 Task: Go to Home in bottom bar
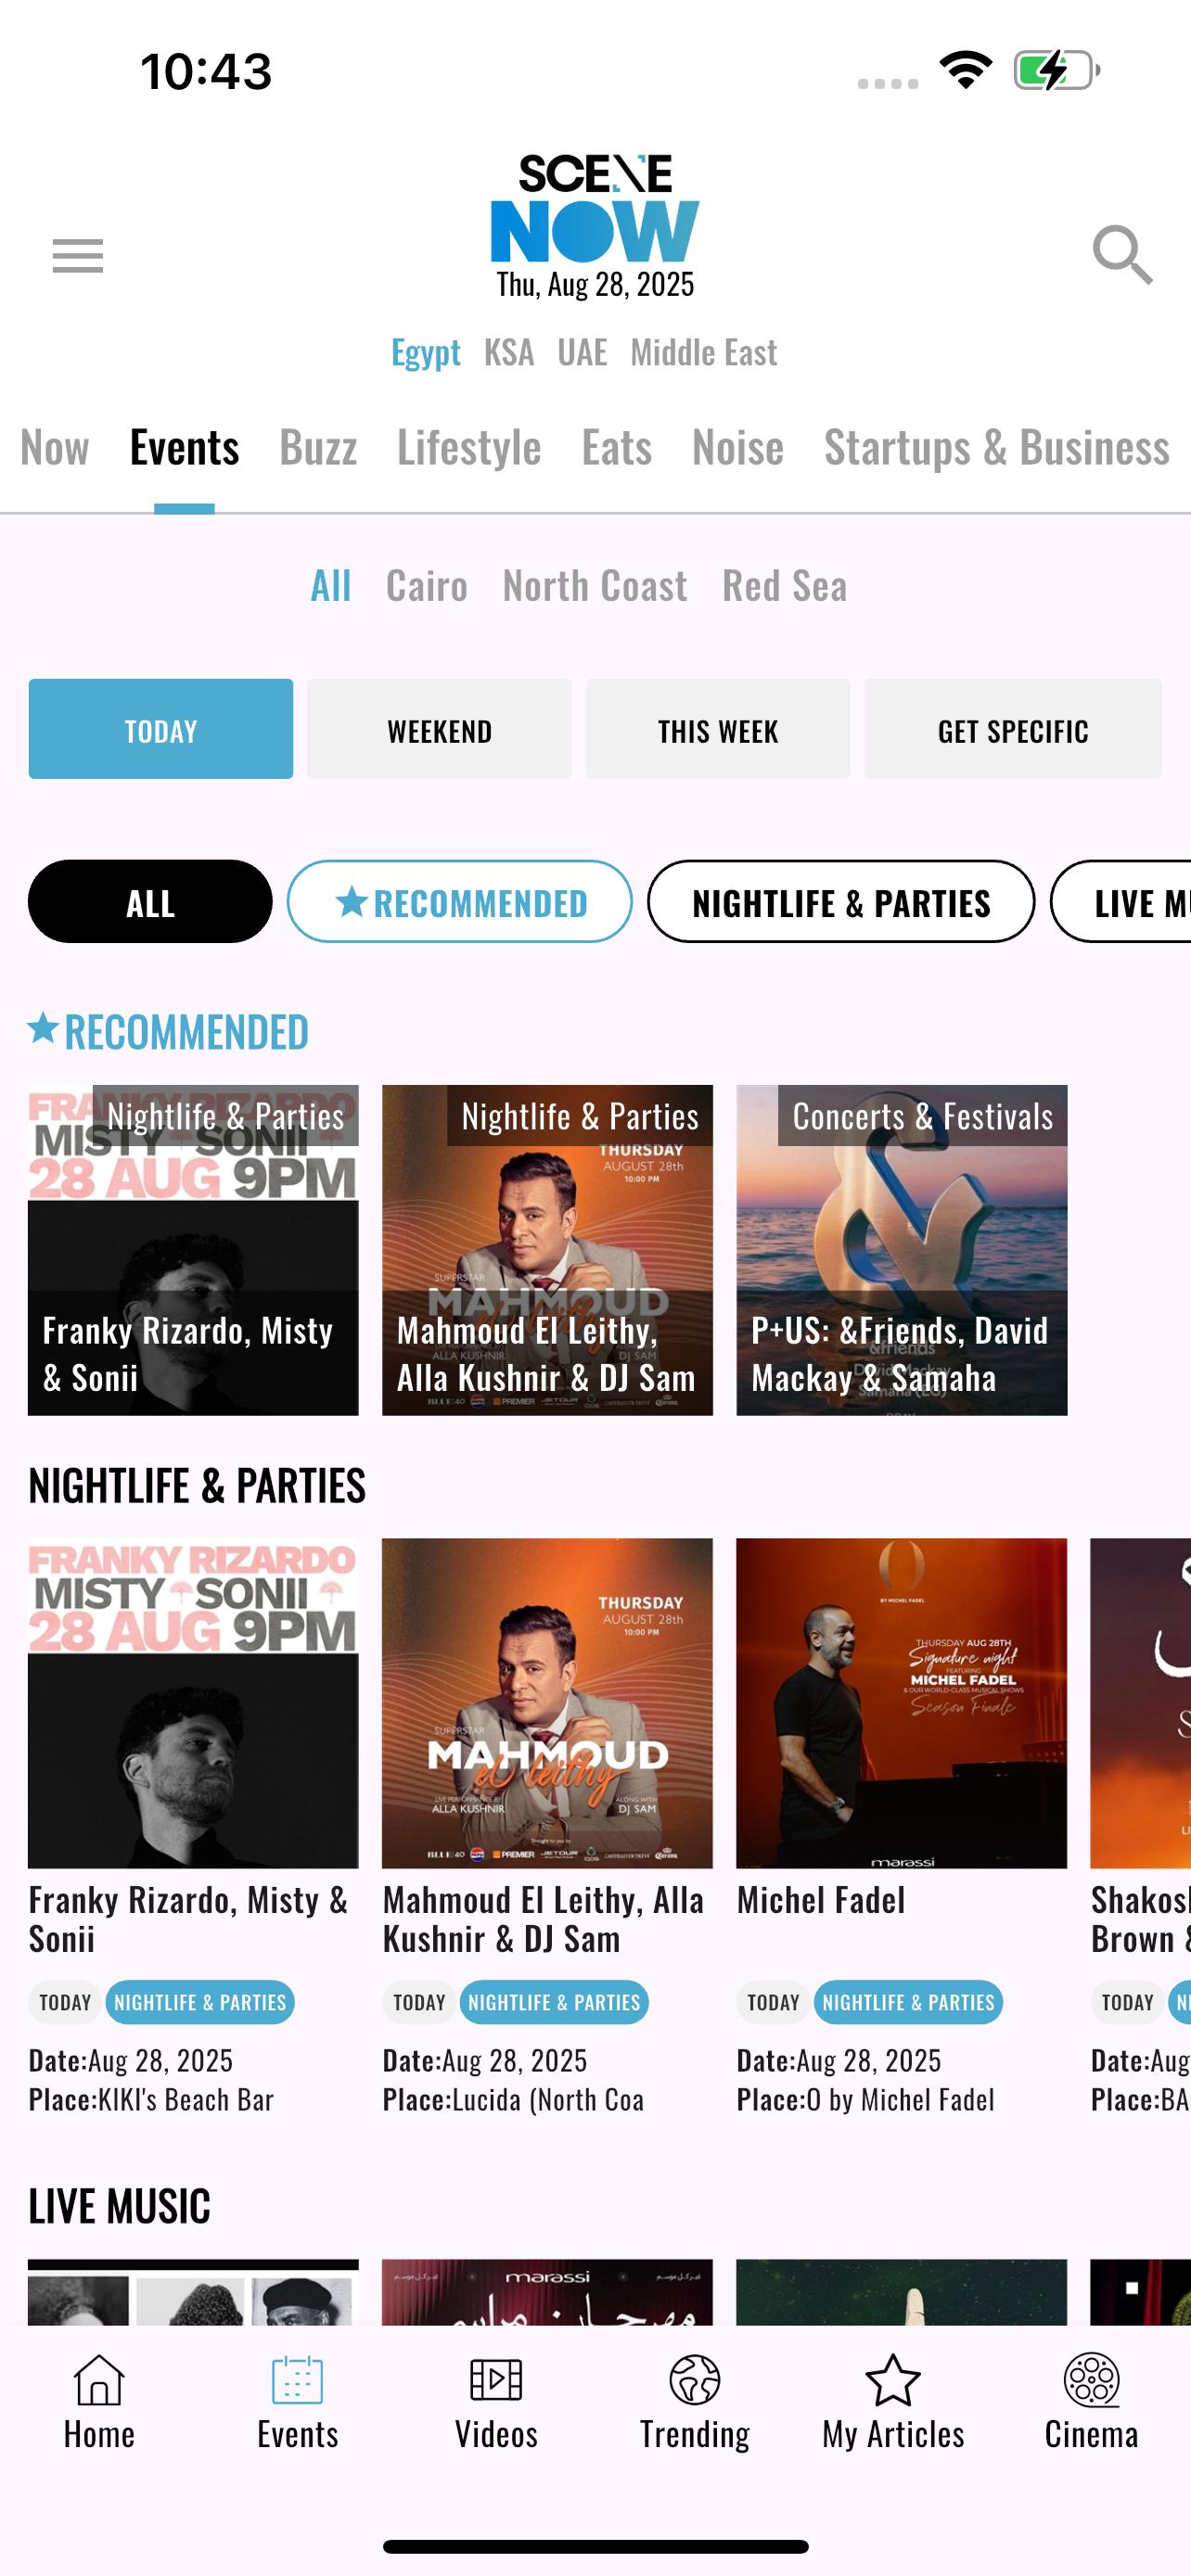coord(99,2401)
